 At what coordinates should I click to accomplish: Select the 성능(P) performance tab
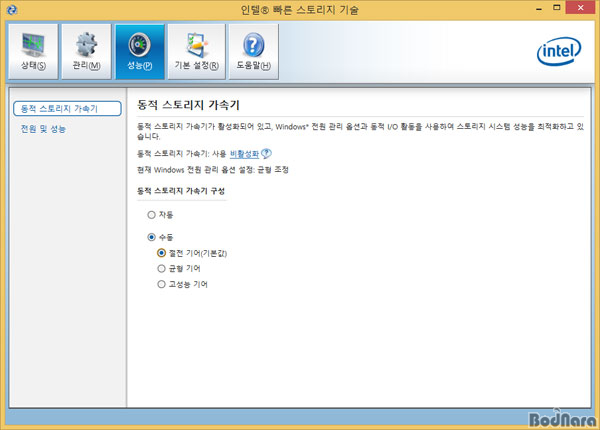point(140,52)
